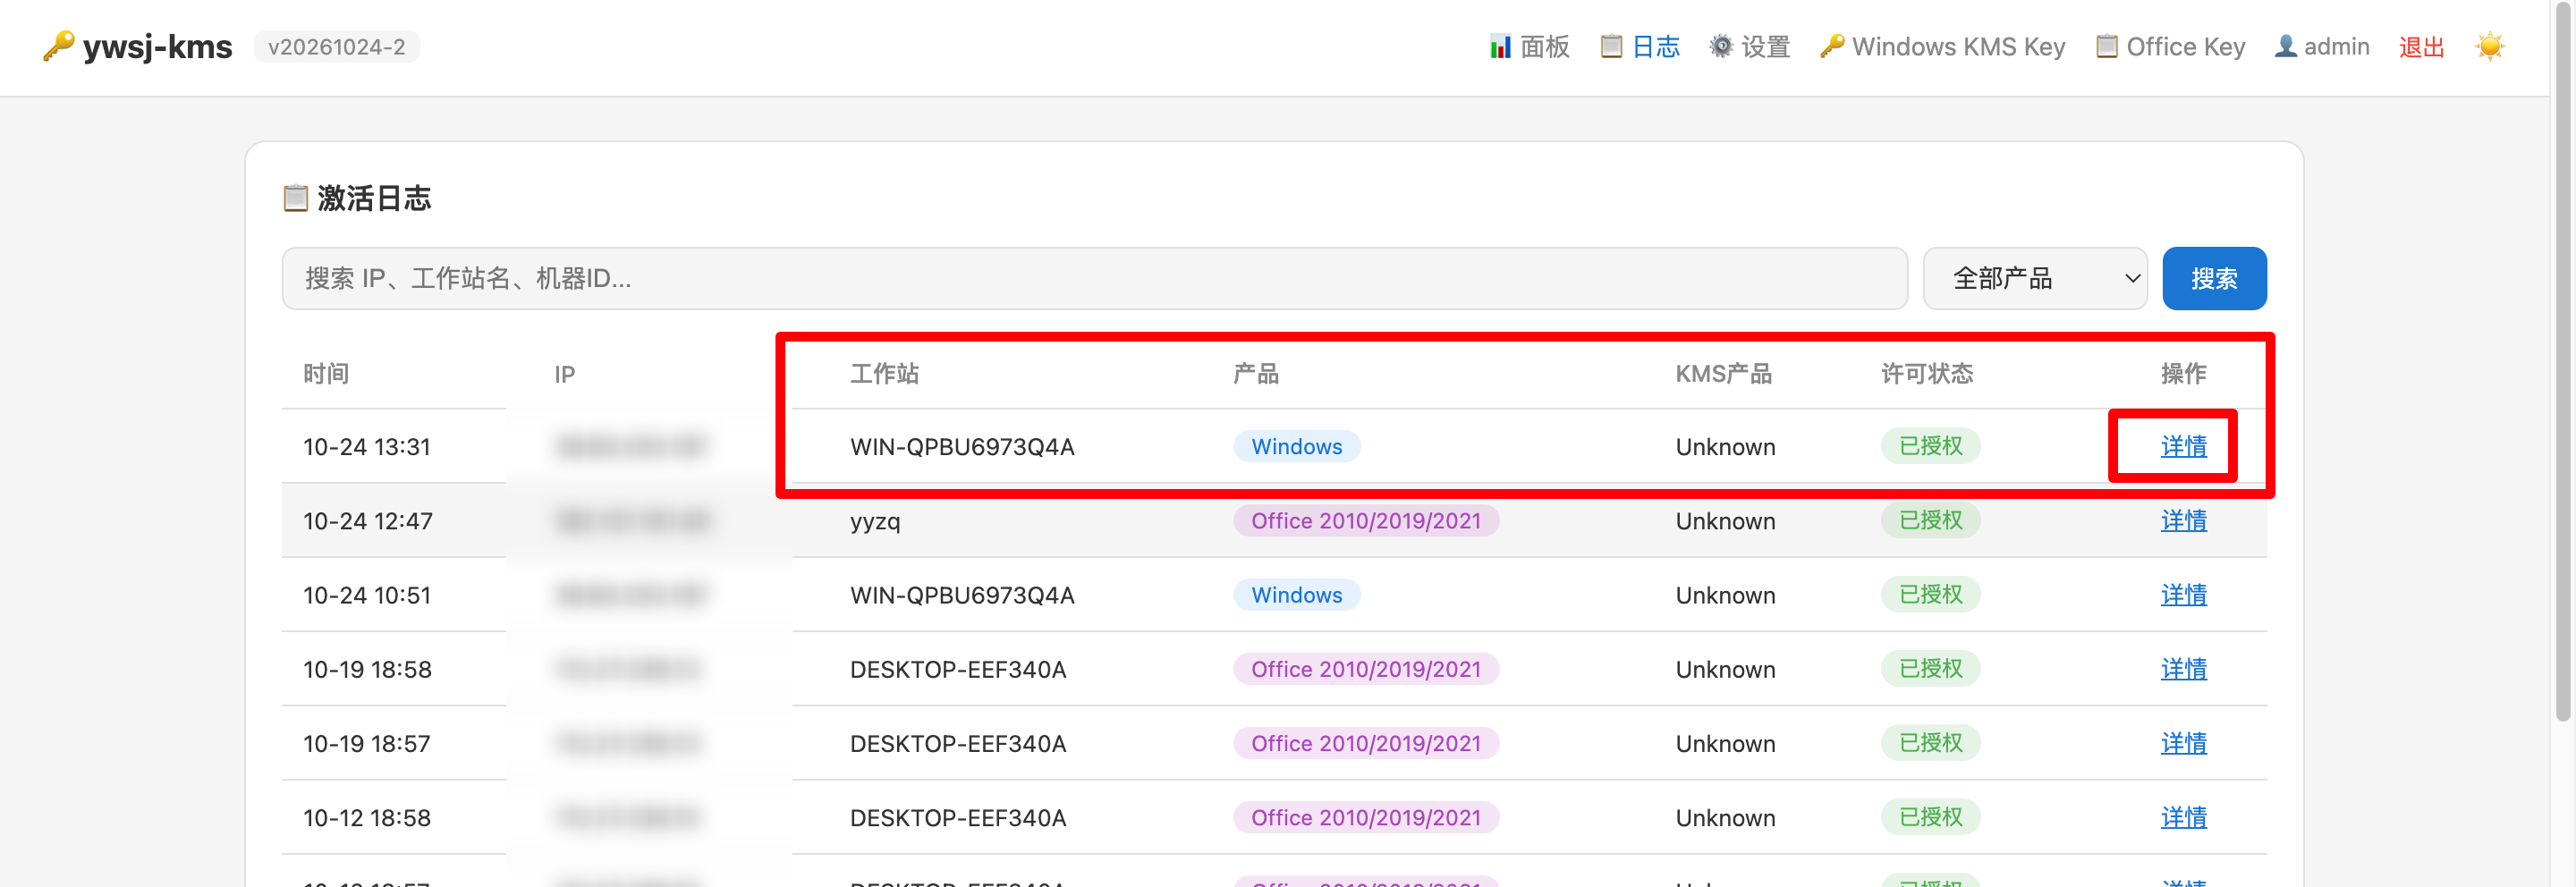Image resolution: width=2576 pixels, height=887 pixels.
Task: Click the blue 搜索 button
Action: pos(2214,279)
